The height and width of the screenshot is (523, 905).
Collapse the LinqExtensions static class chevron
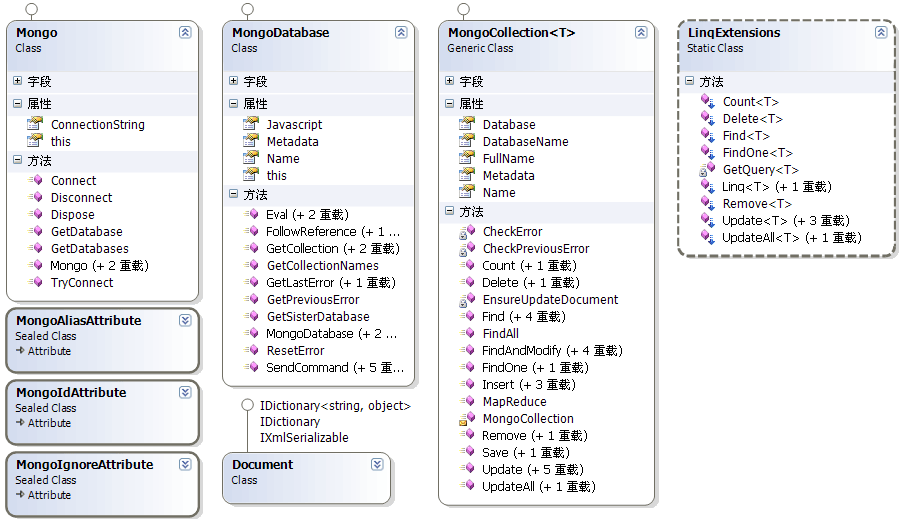pyautogui.click(x=881, y=32)
